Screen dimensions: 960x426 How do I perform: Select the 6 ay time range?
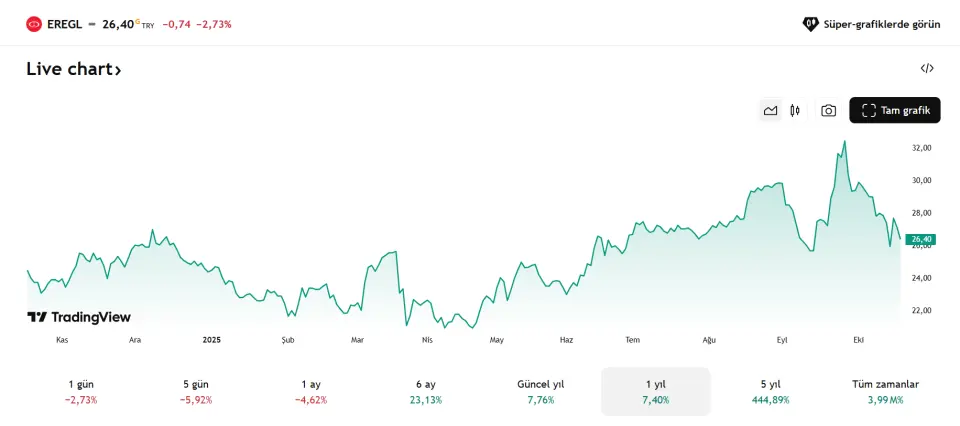tap(425, 391)
